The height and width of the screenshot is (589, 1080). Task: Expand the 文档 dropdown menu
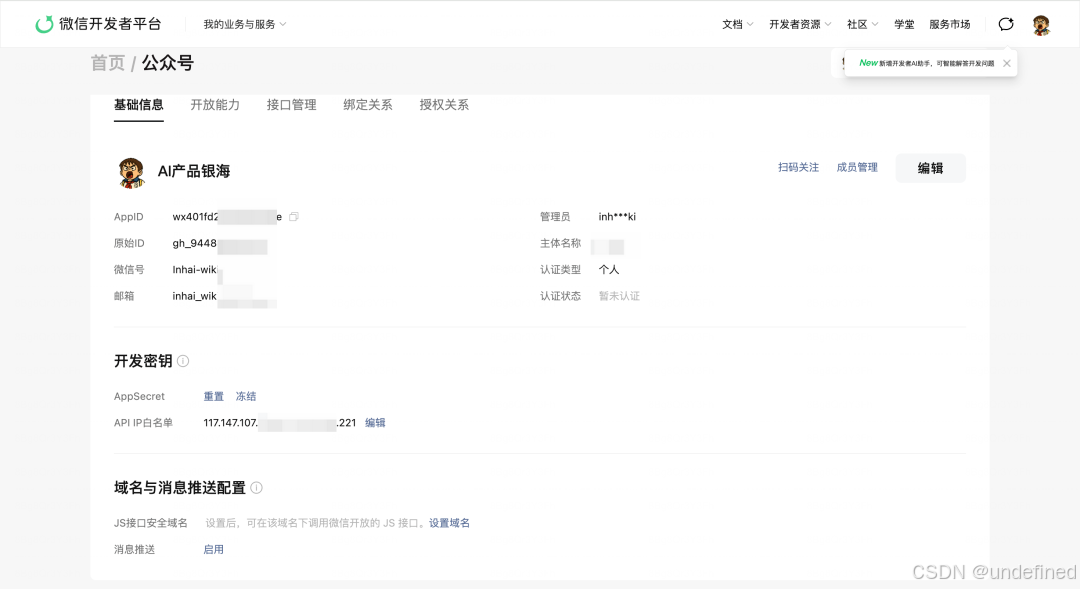[x=738, y=24]
